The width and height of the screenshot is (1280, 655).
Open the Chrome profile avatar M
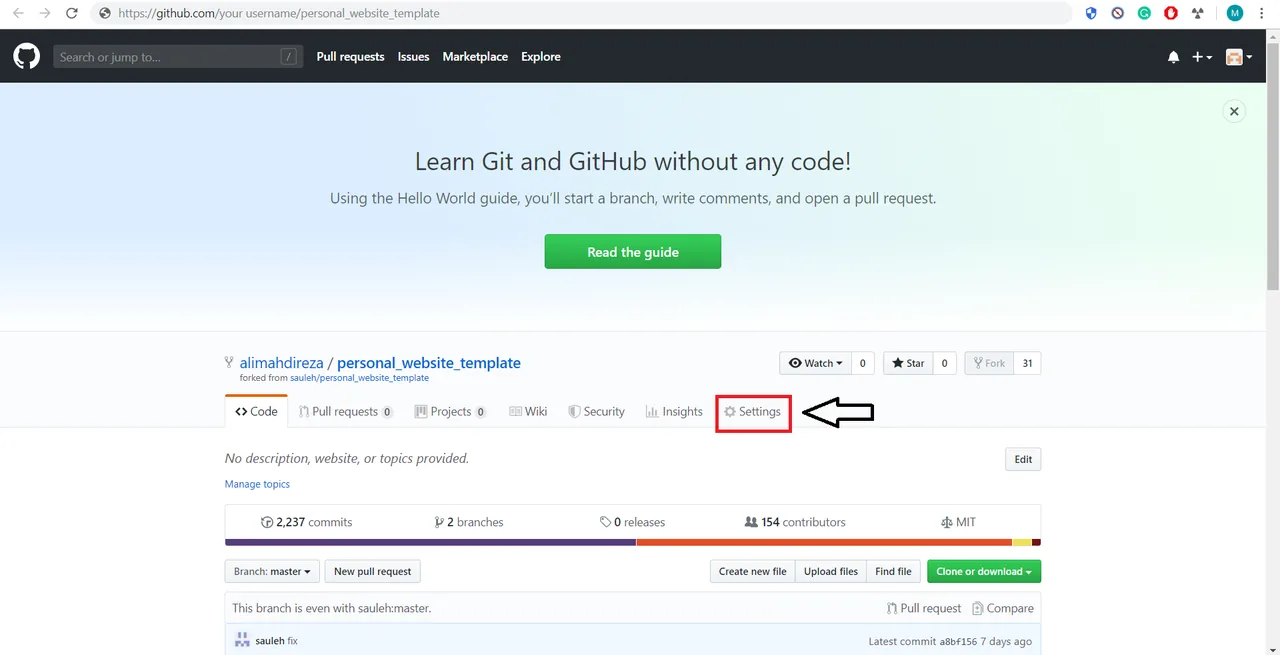click(1235, 14)
